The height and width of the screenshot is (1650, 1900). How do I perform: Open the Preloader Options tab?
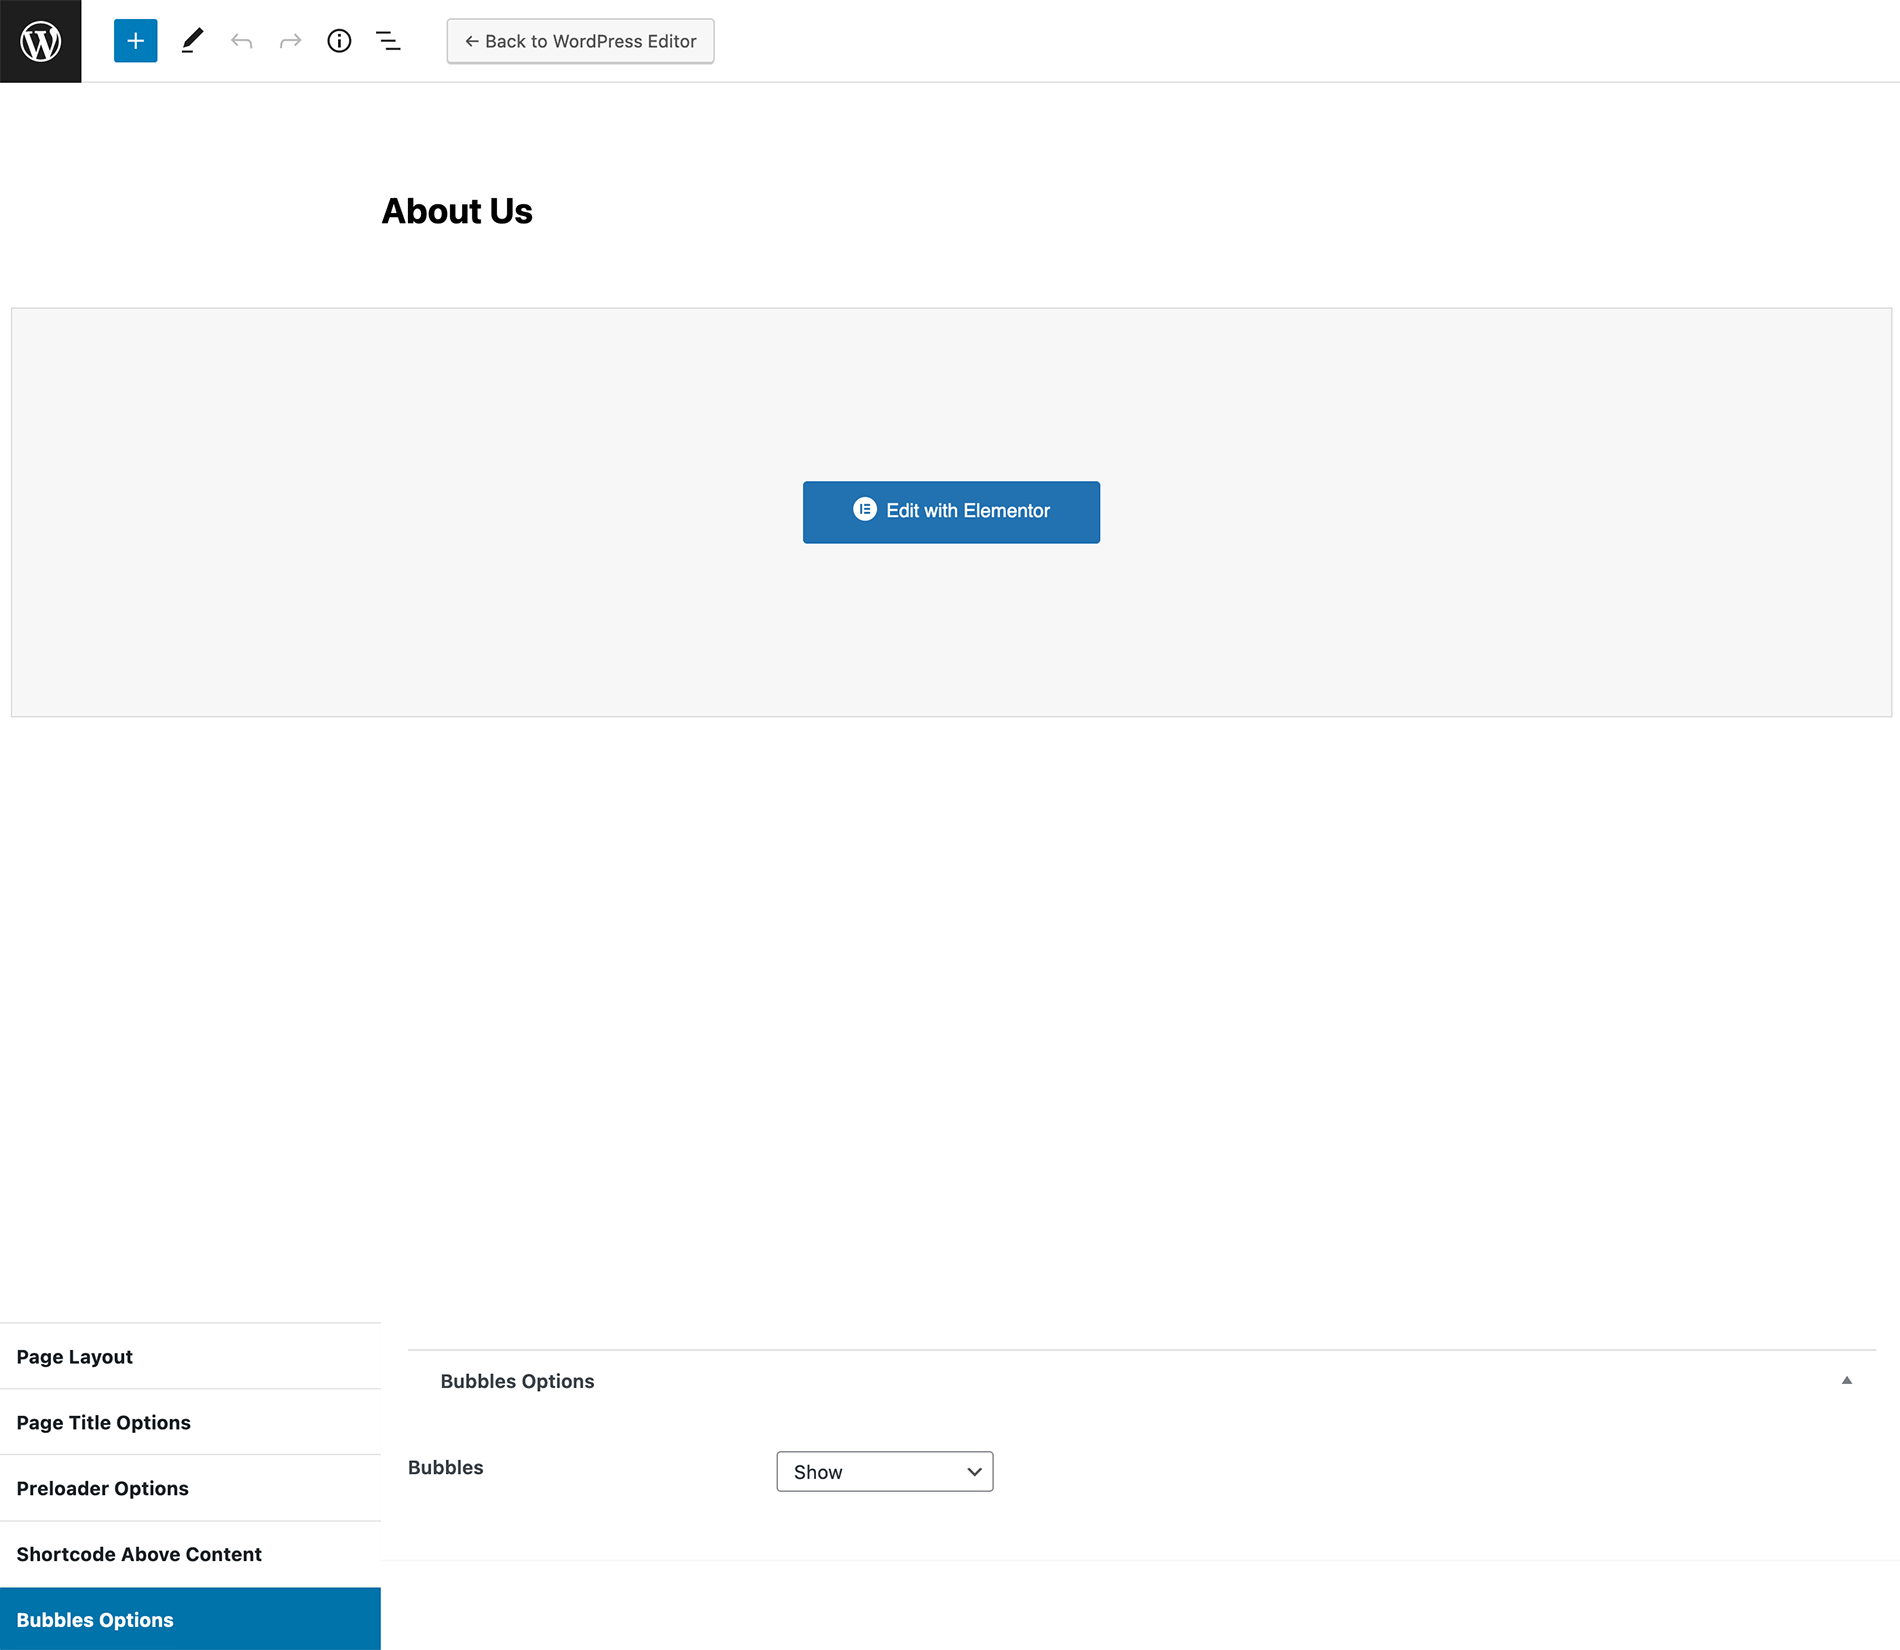pyautogui.click(x=190, y=1488)
